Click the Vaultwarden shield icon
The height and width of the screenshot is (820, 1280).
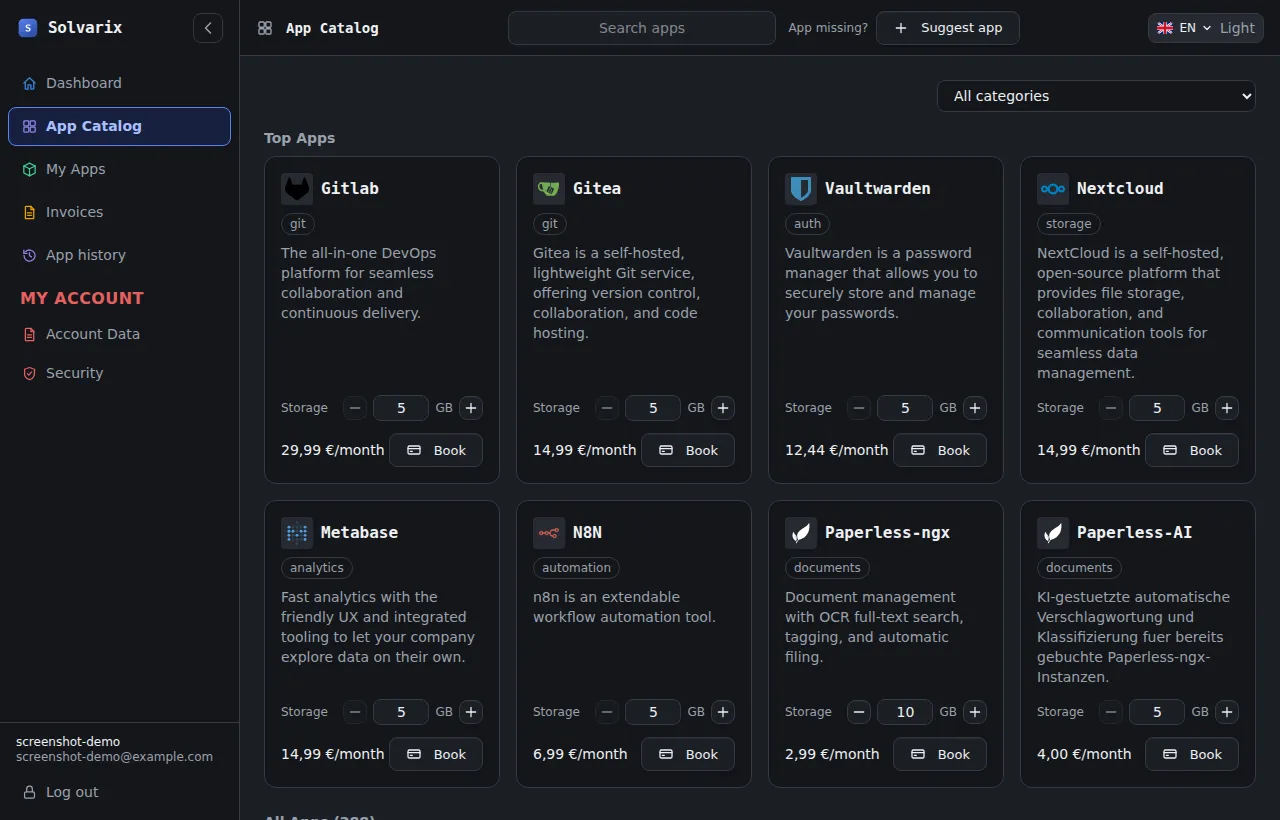point(801,188)
